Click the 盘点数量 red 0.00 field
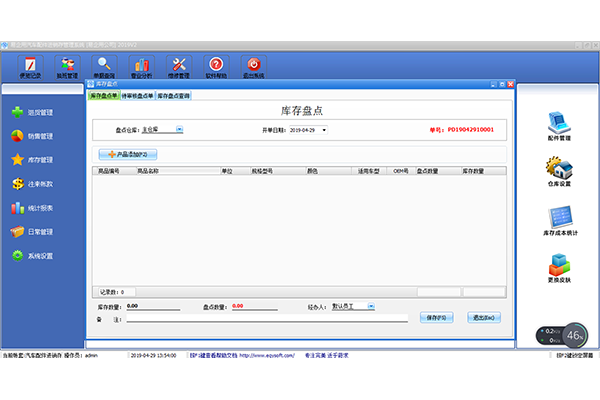 click(255, 306)
